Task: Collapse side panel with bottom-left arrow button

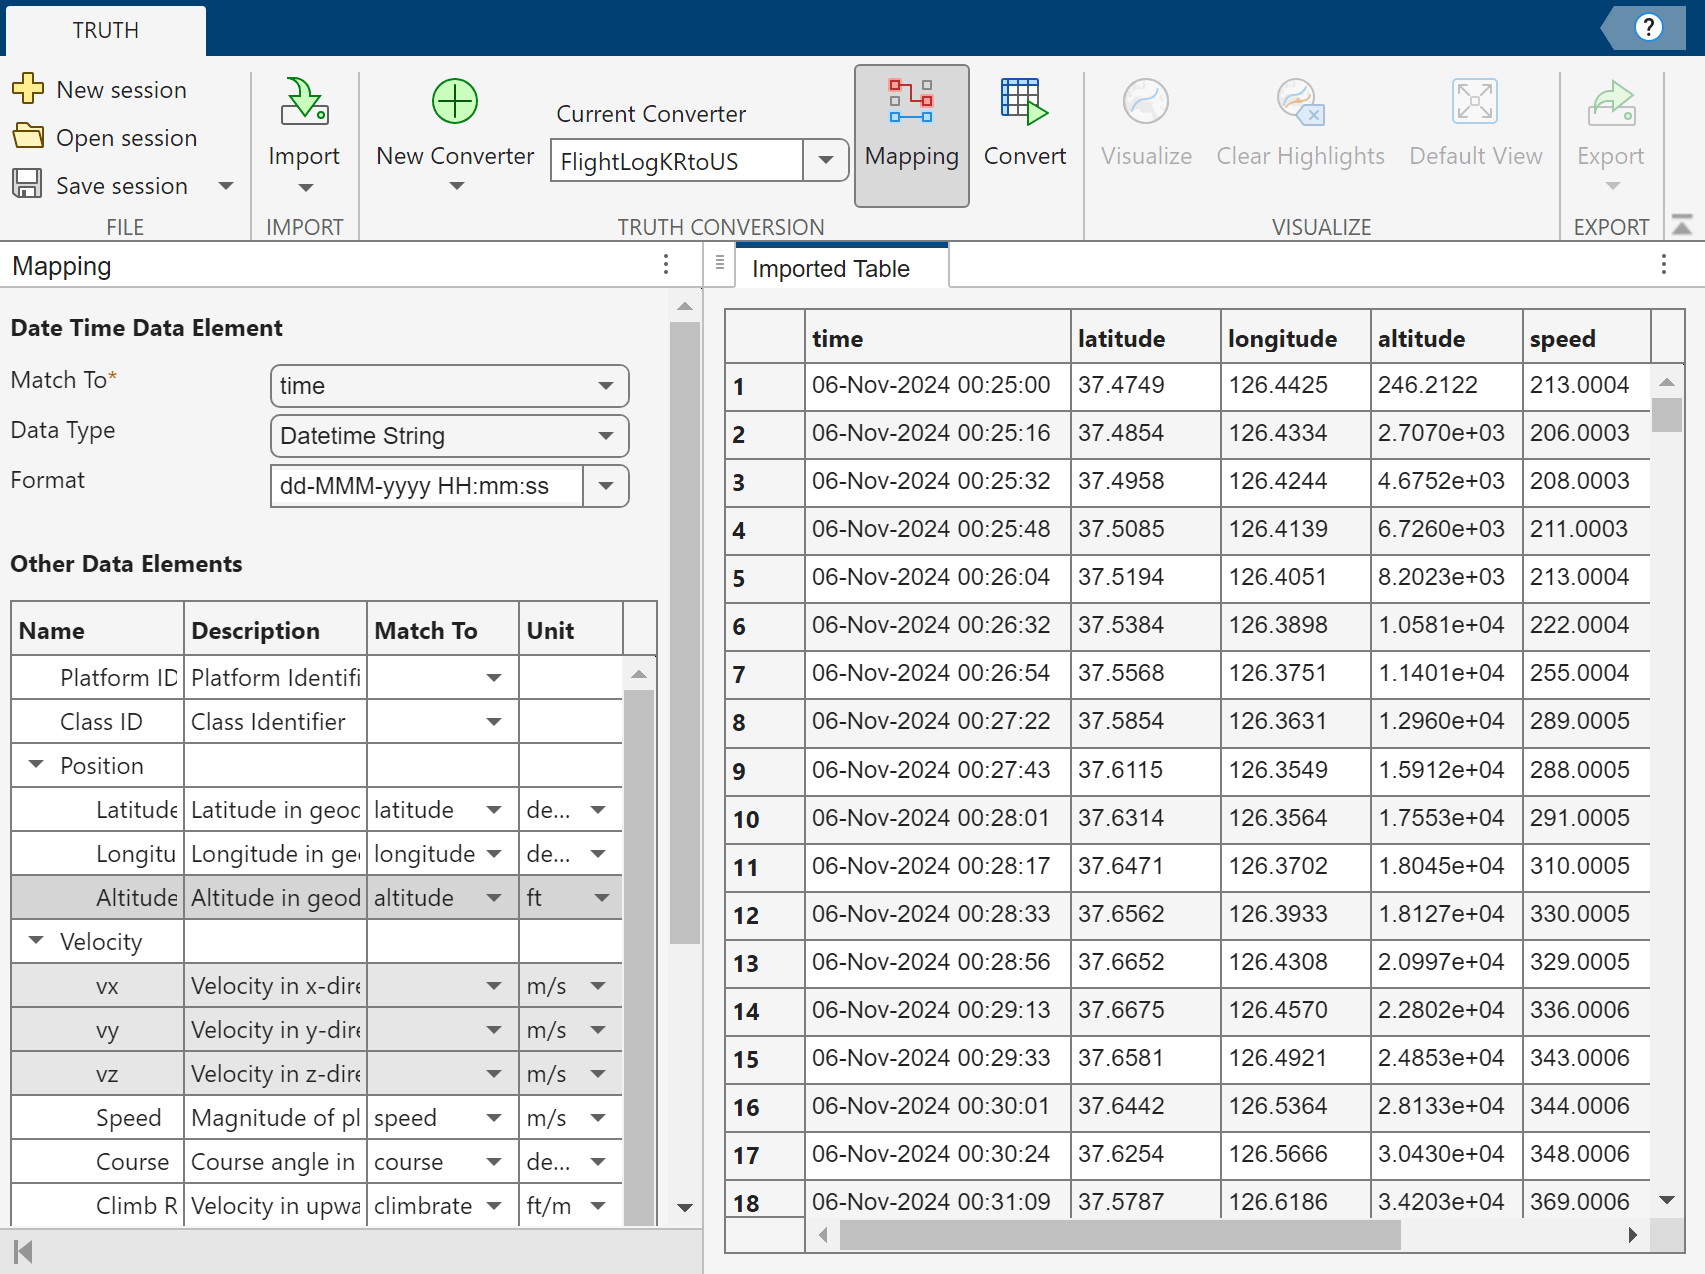Action: pos(23,1251)
